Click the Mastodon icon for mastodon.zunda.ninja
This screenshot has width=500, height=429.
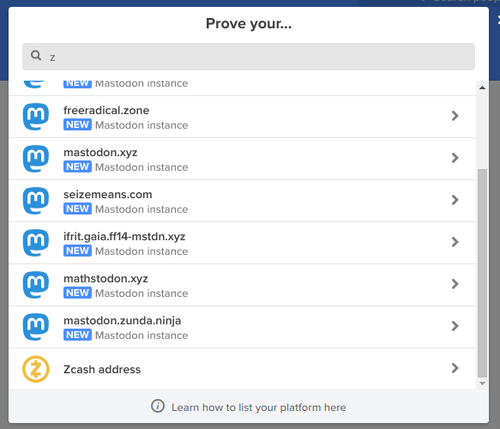36,327
